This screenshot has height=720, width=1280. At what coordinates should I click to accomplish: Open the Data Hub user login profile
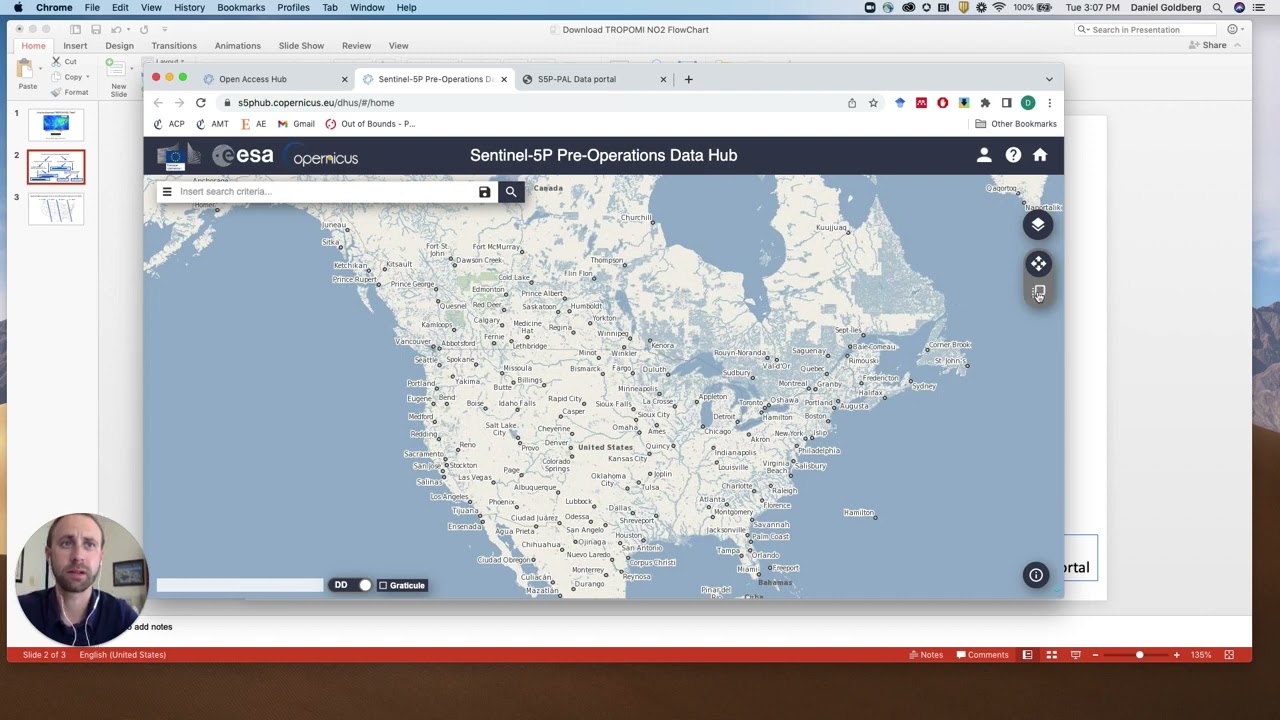(x=984, y=155)
